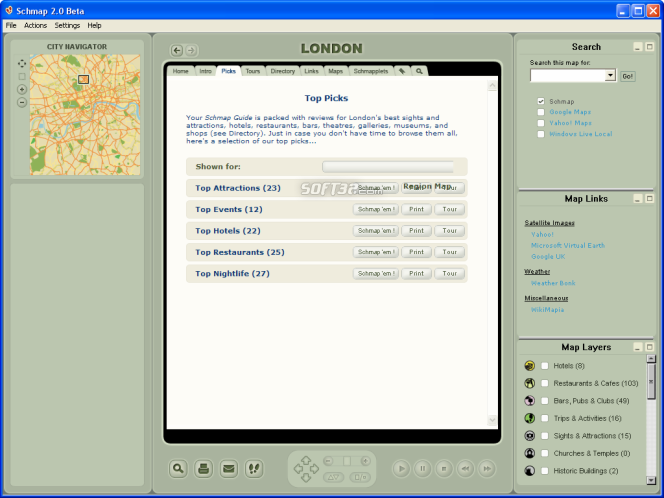Zoom in the City Navigator map
The height and width of the screenshot is (498, 664).
tap(22, 89)
